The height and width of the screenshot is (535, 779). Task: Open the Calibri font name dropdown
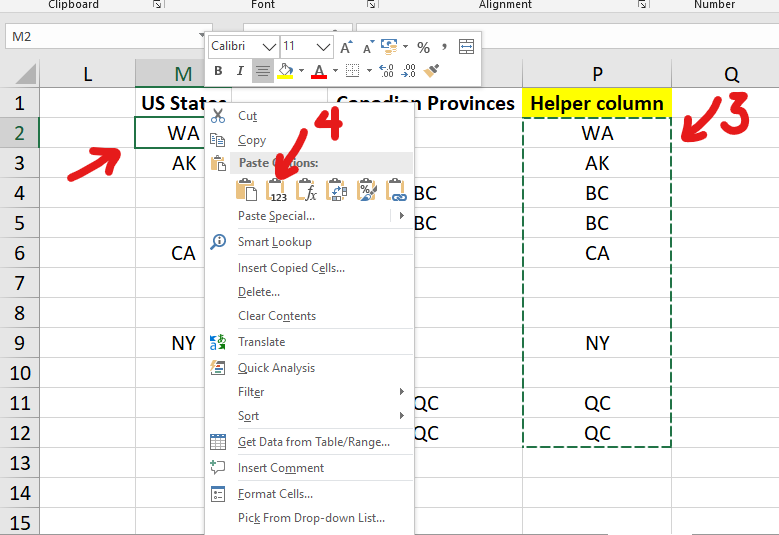click(269, 47)
